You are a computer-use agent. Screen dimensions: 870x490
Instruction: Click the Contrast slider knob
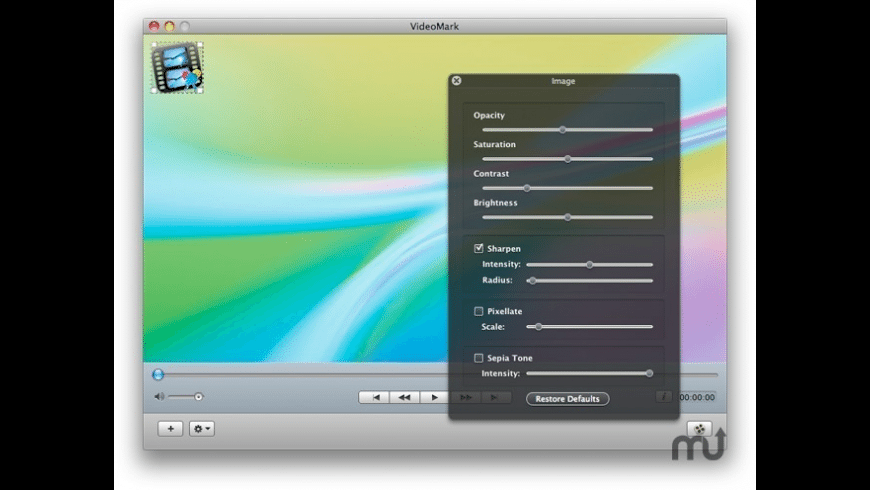pyautogui.click(x=527, y=188)
